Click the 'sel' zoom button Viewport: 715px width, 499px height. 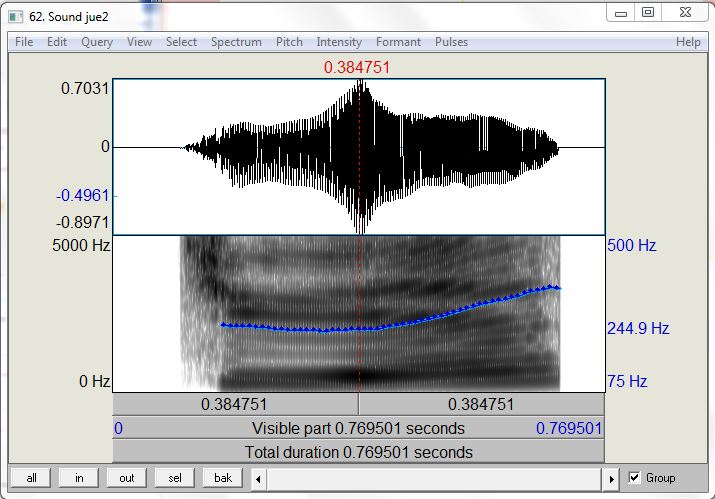pos(175,478)
